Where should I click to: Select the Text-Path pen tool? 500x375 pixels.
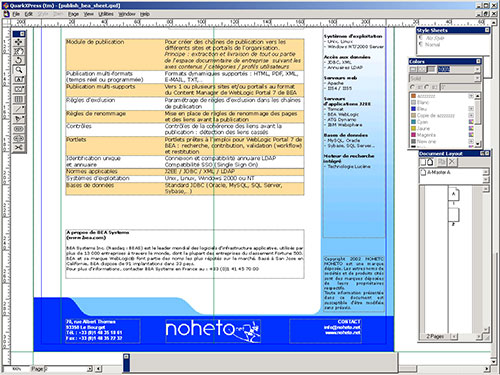tap(19, 119)
